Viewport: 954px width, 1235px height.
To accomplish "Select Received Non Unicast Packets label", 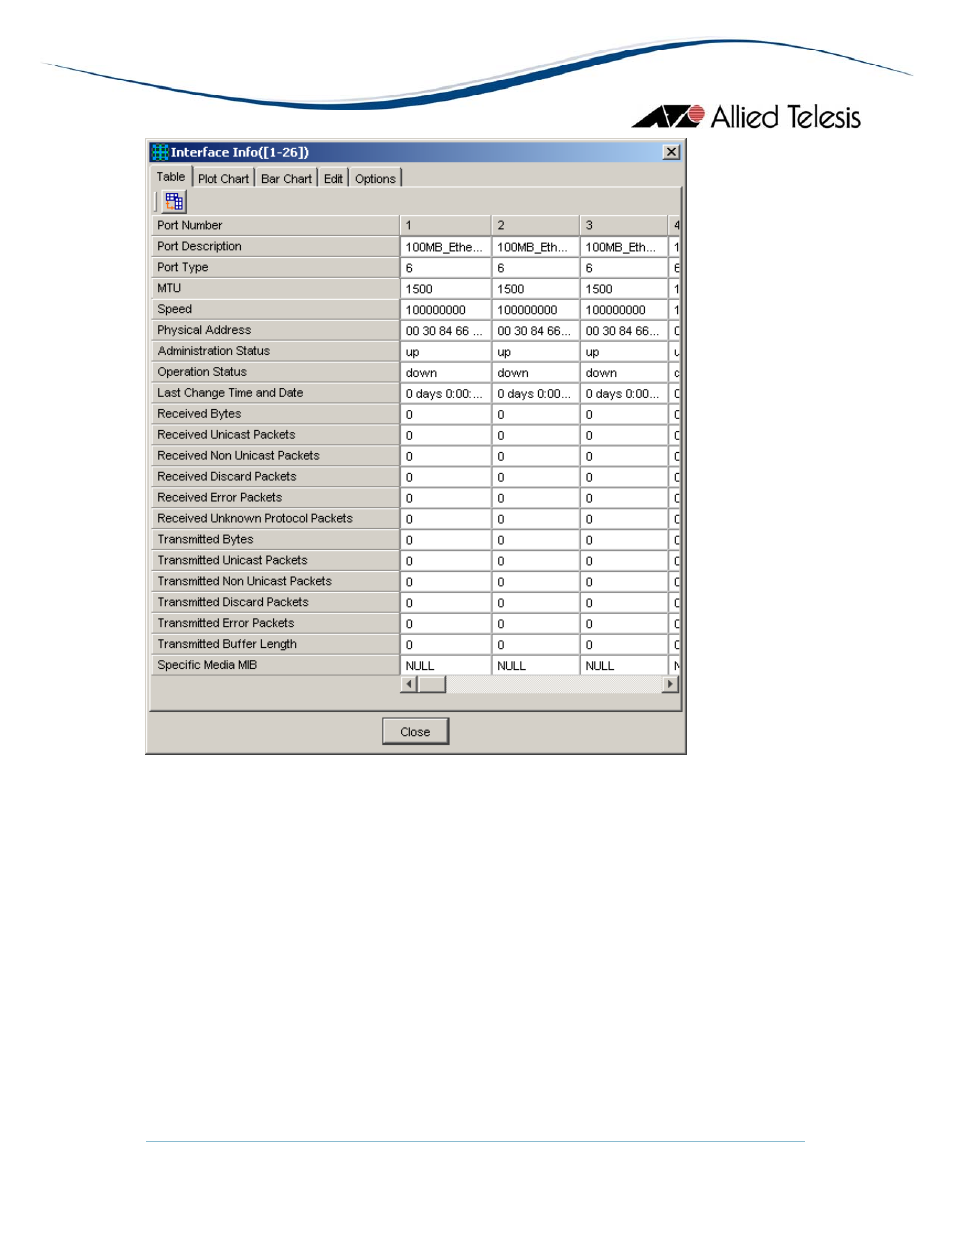I will [x=275, y=456].
